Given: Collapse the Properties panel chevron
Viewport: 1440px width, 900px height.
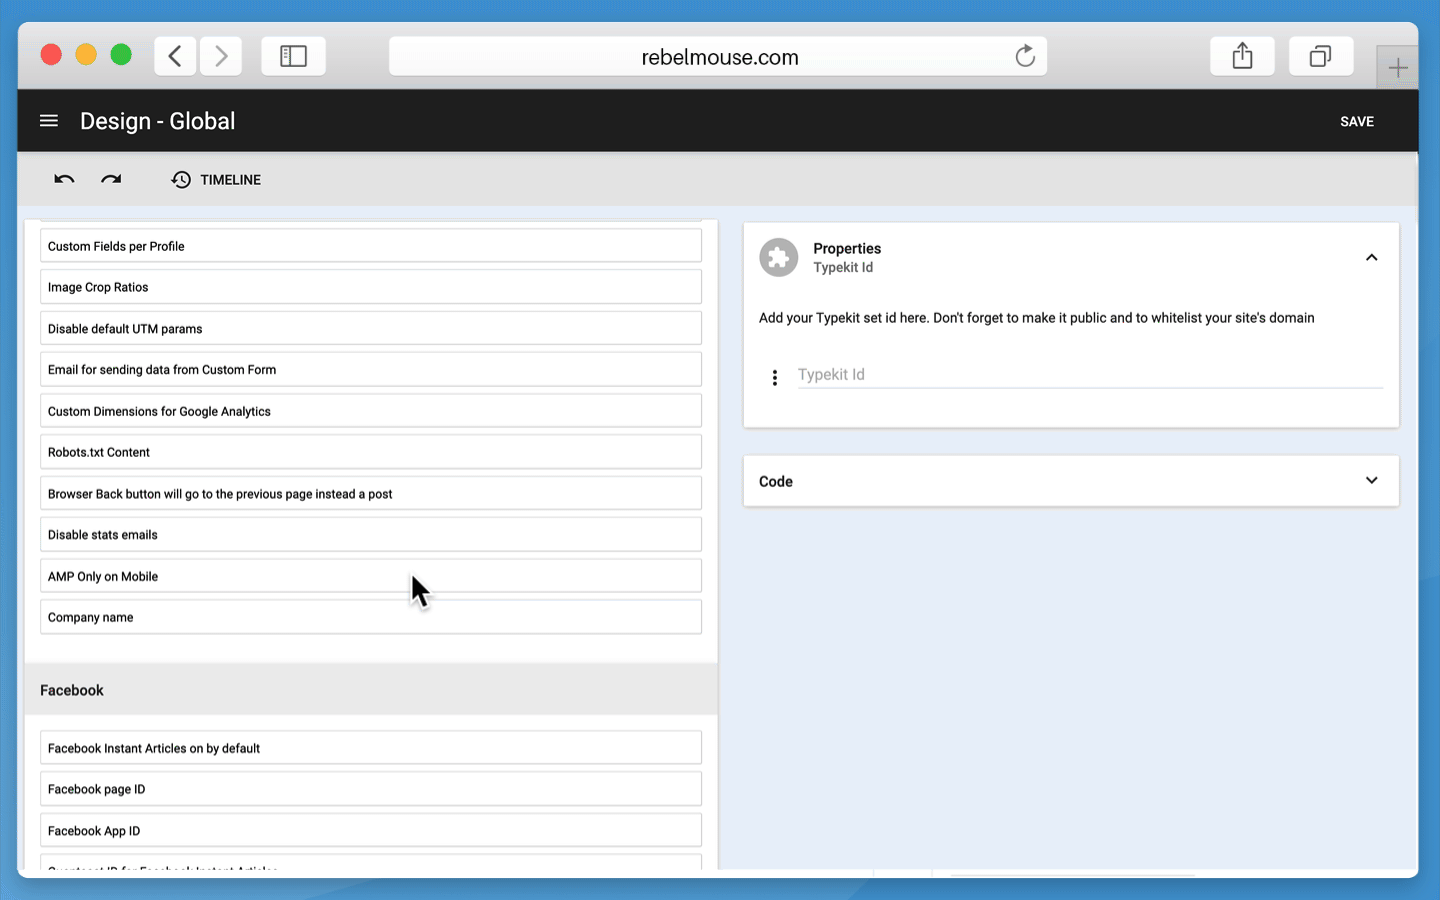Looking at the screenshot, I should (x=1371, y=258).
